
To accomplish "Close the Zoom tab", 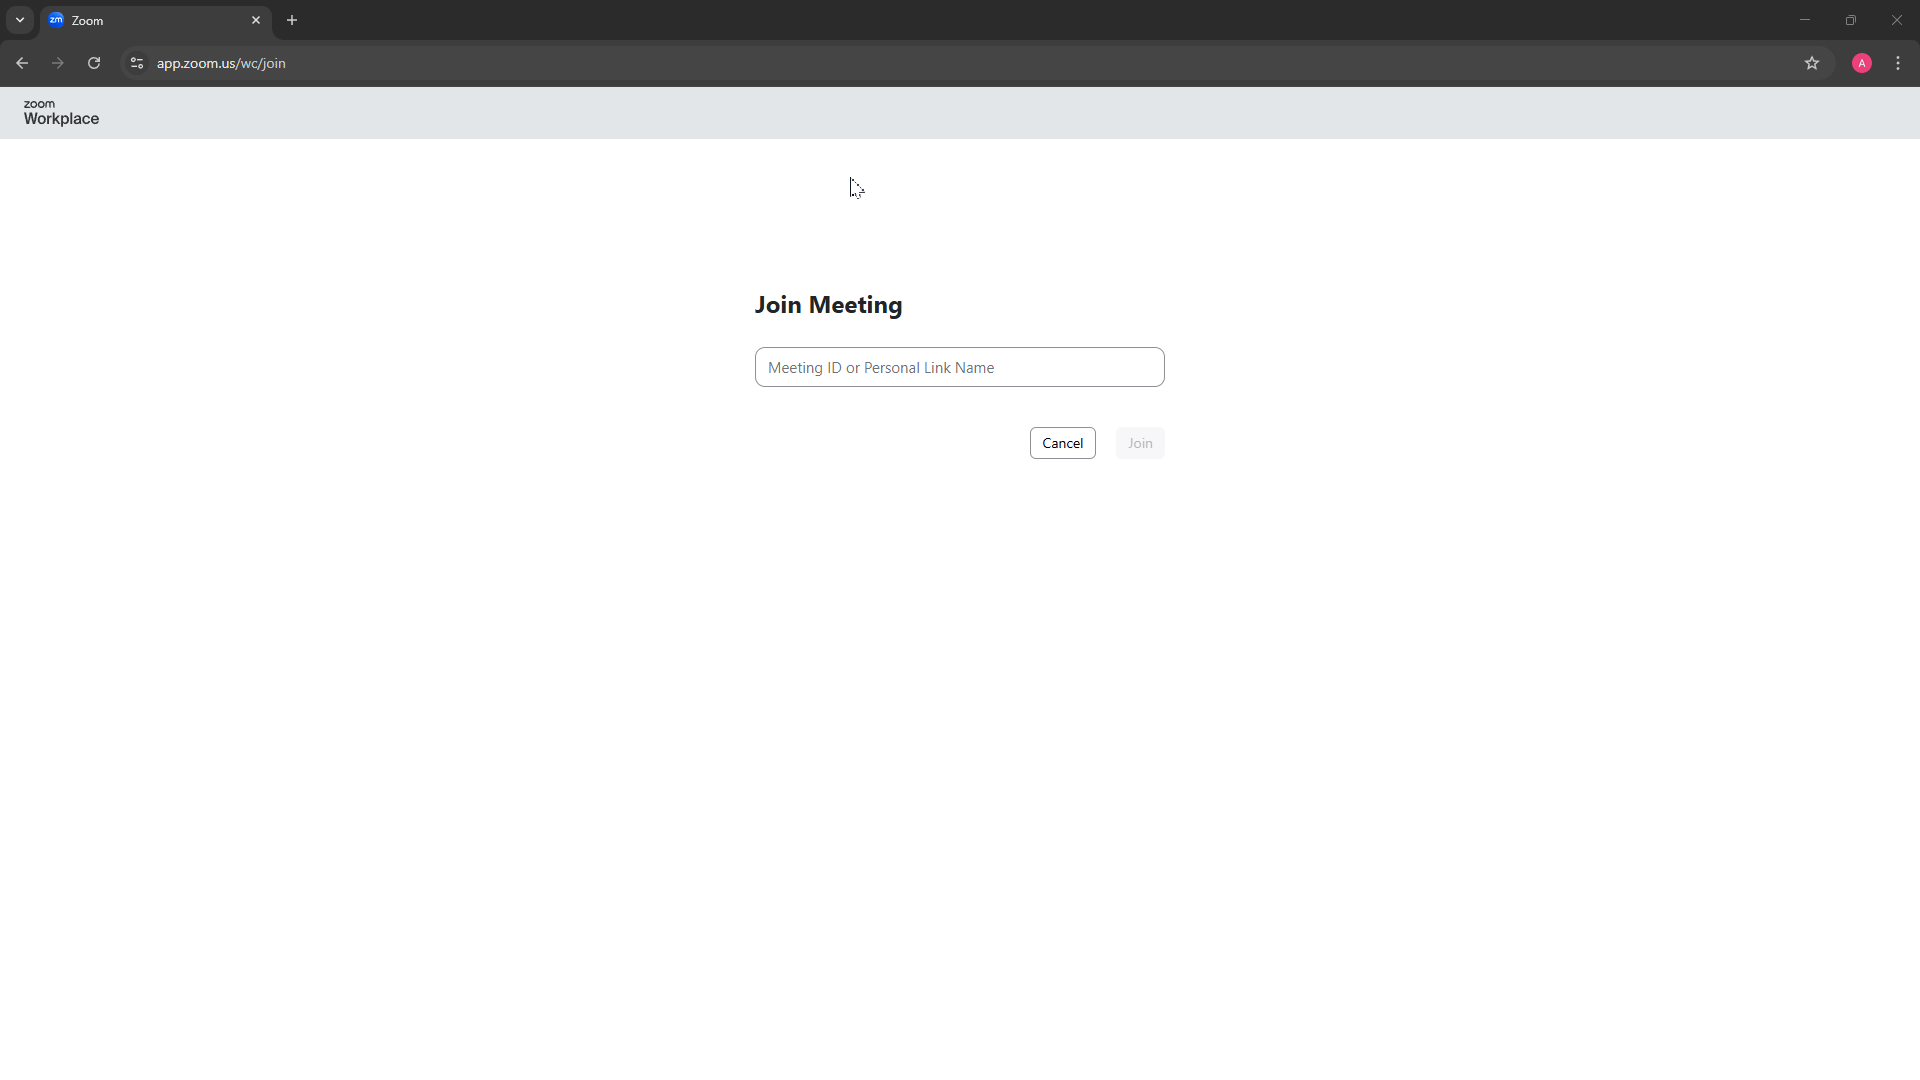I will pos(256,20).
